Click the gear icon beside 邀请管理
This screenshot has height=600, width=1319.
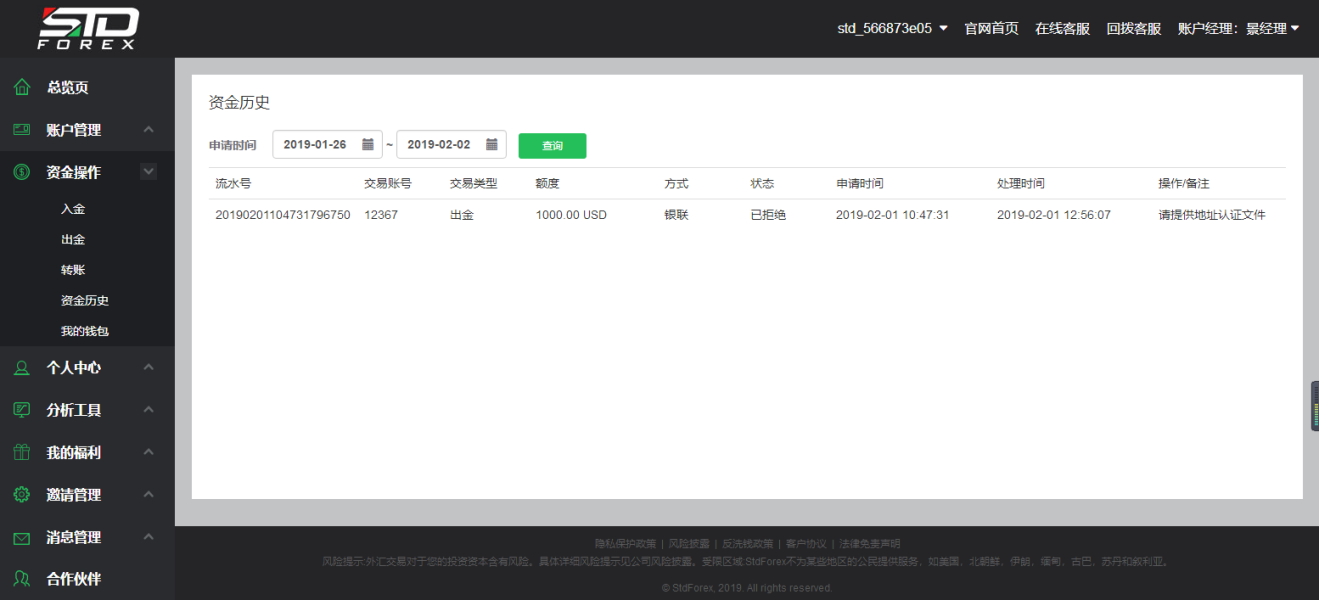(x=21, y=495)
